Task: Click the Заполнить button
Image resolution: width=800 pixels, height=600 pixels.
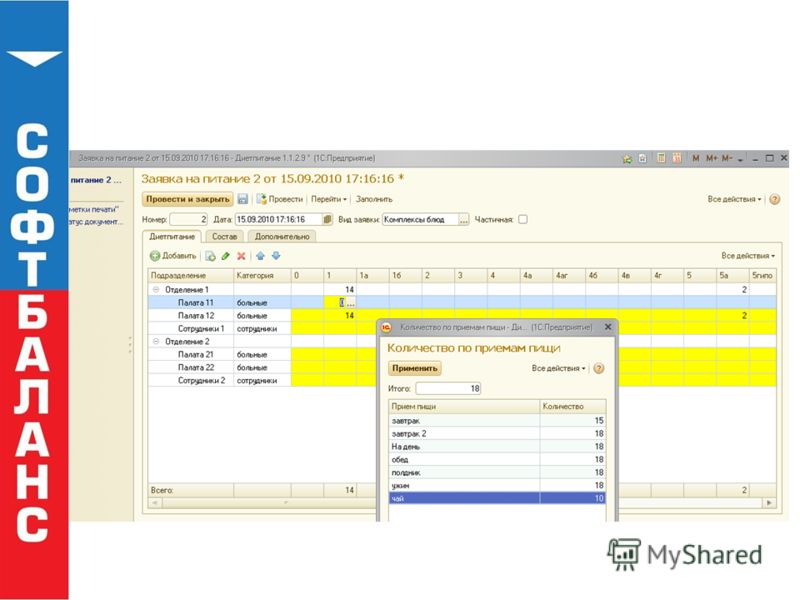Action: [374, 199]
